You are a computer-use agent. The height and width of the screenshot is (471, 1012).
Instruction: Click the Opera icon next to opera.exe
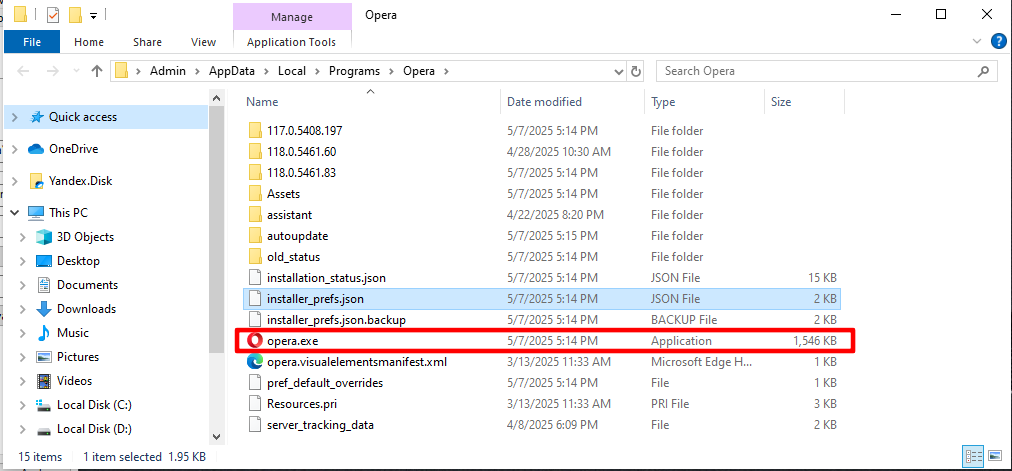[x=255, y=341]
